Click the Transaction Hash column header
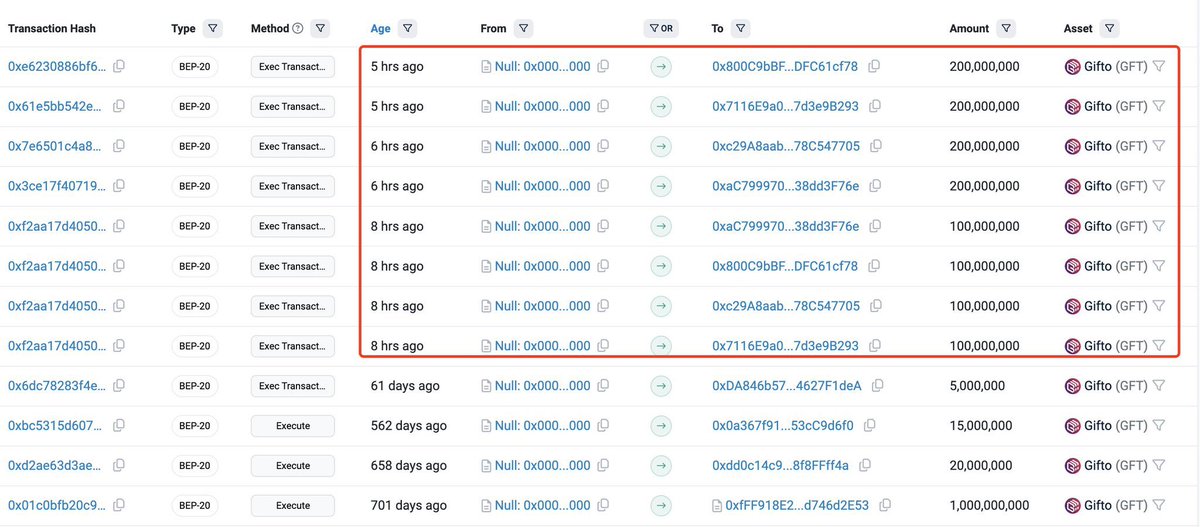This screenshot has height=527, width=1200. point(52,29)
